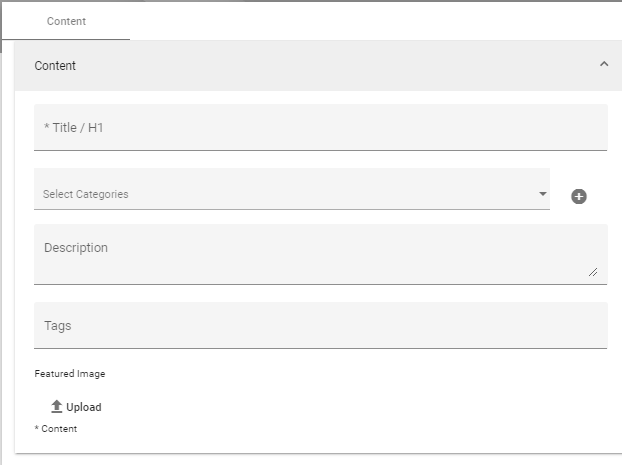
Task: Click the small arrow of Select Categories
Action: (x=543, y=194)
